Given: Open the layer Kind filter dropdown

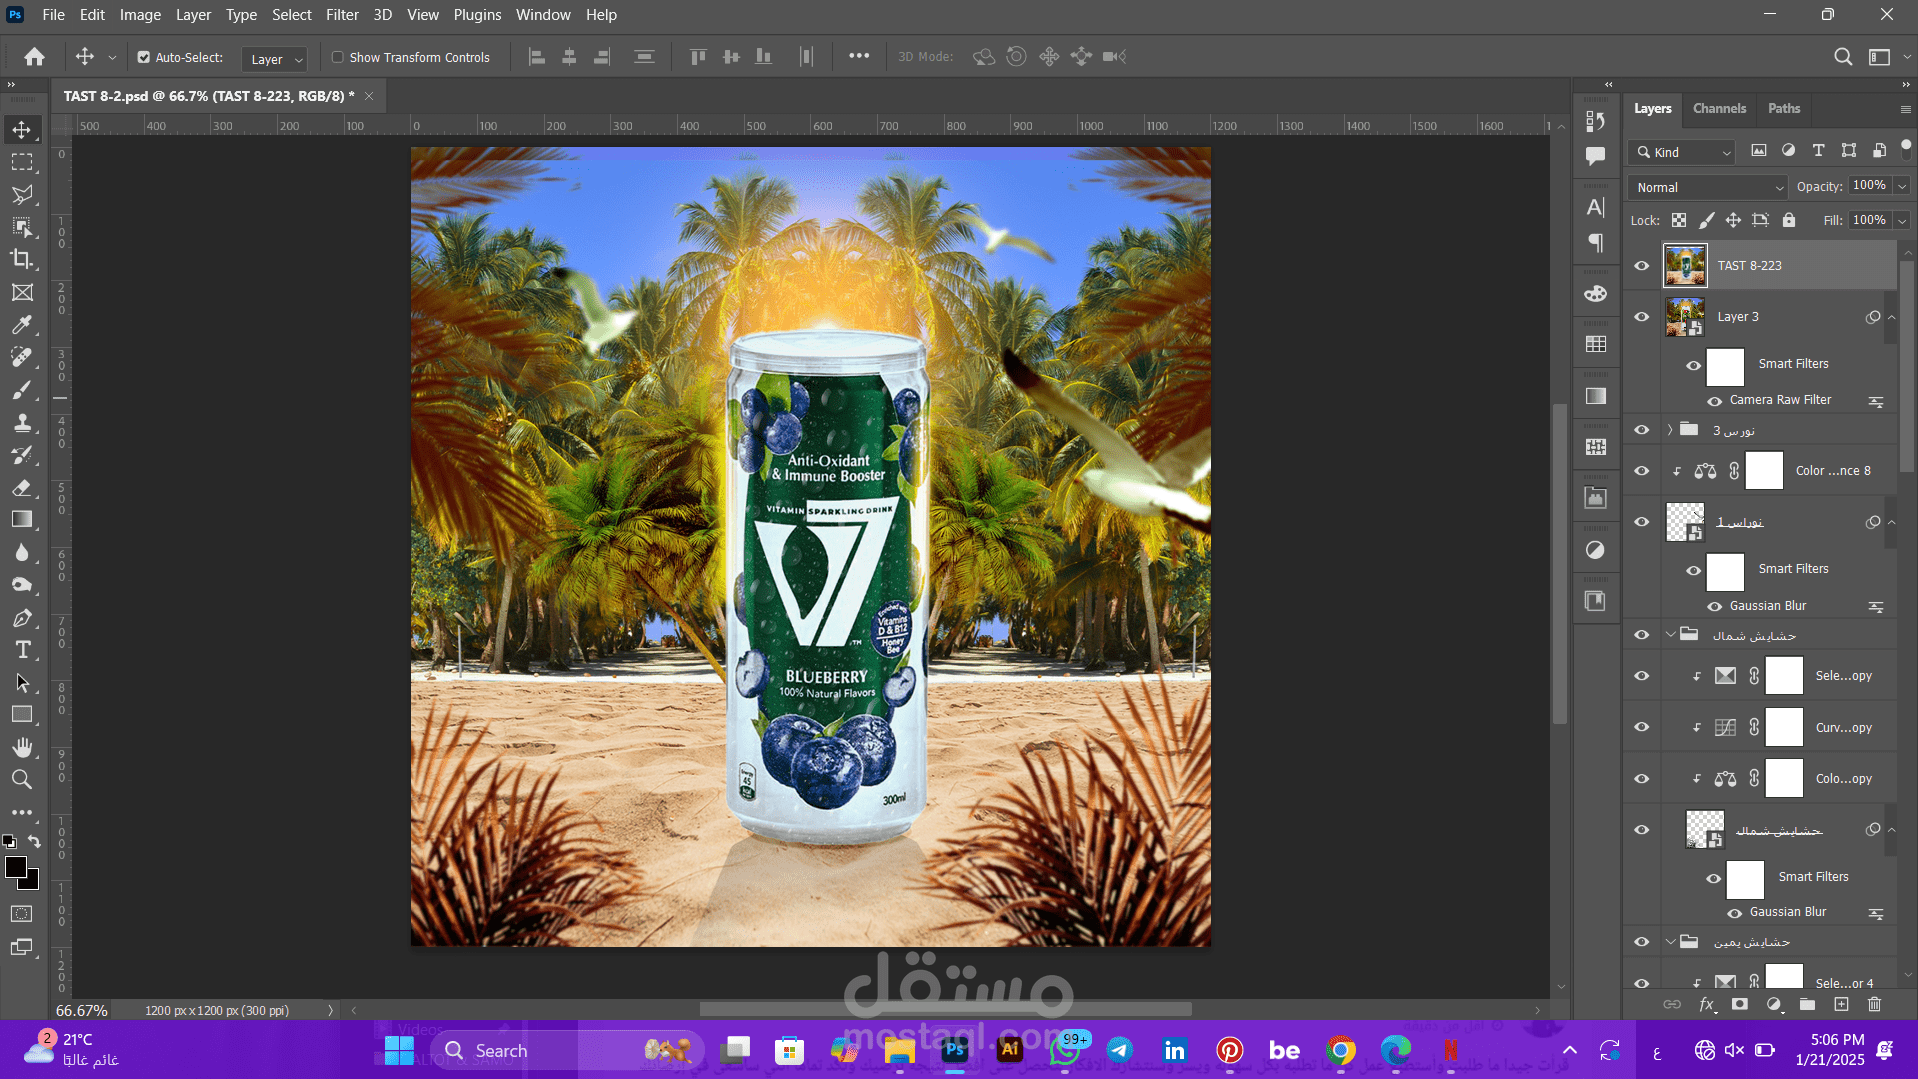Looking at the screenshot, I should click(x=1682, y=152).
